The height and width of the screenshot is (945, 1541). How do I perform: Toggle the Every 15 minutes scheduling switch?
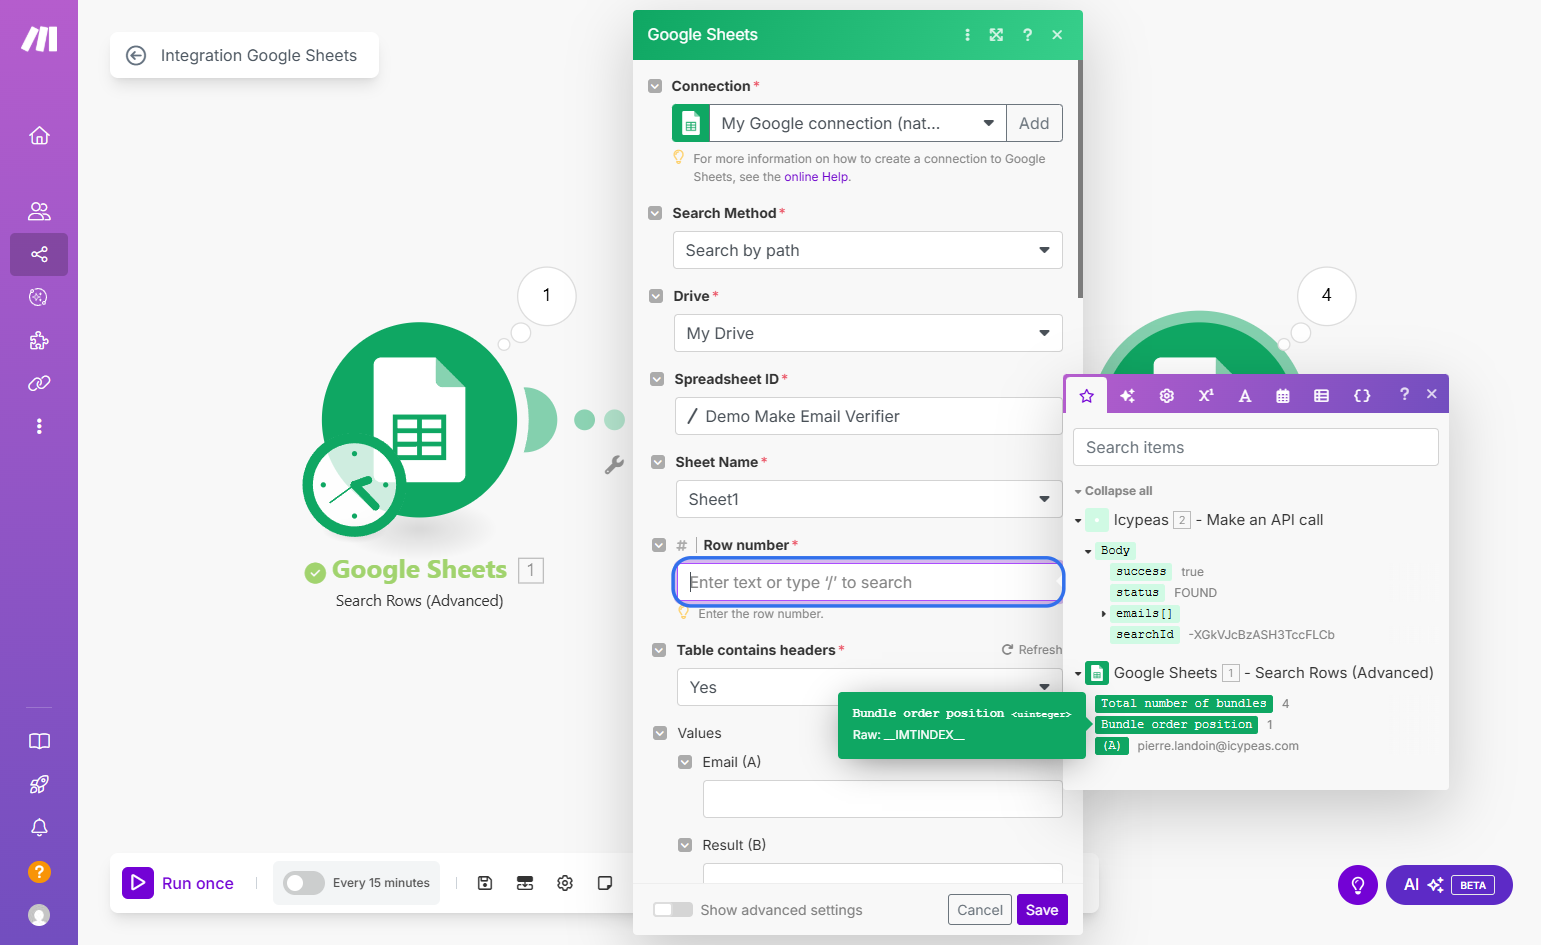click(303, 883)
